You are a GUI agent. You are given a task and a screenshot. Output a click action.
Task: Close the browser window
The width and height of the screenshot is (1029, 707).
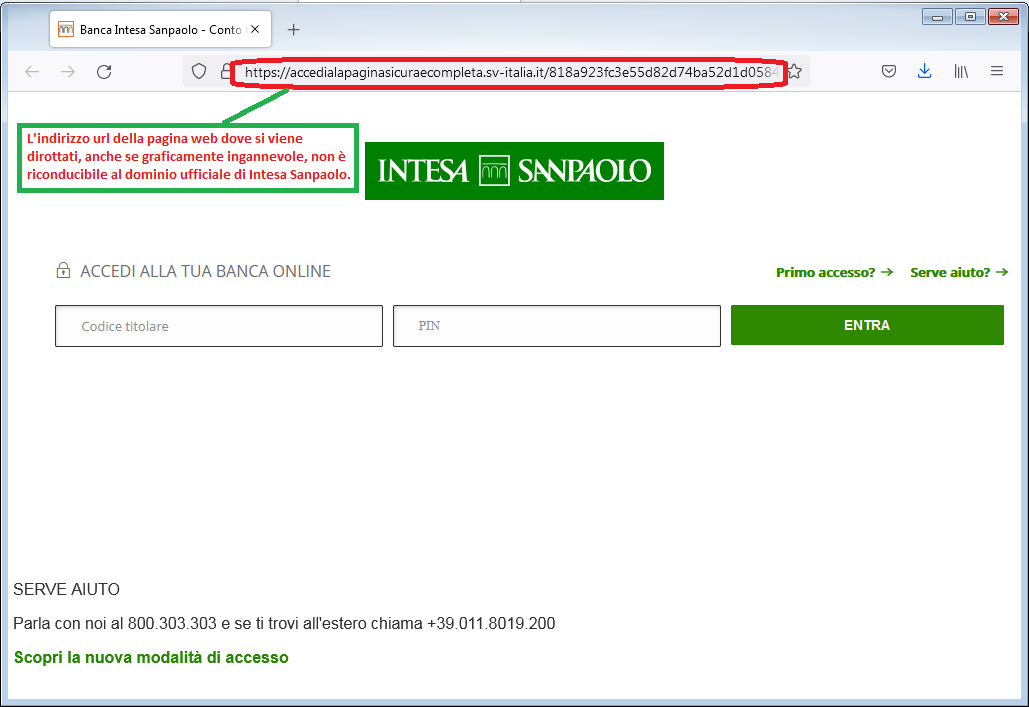(1003, 17)
